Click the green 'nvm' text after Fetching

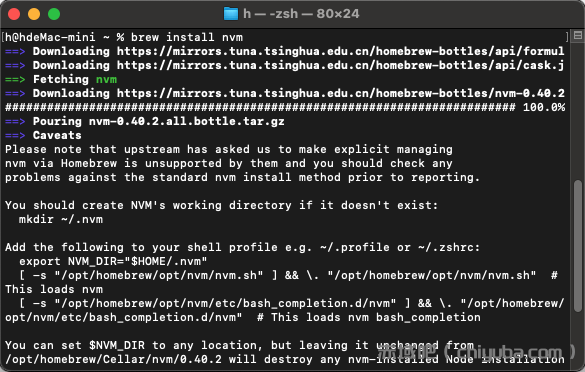tap(106, 79)
